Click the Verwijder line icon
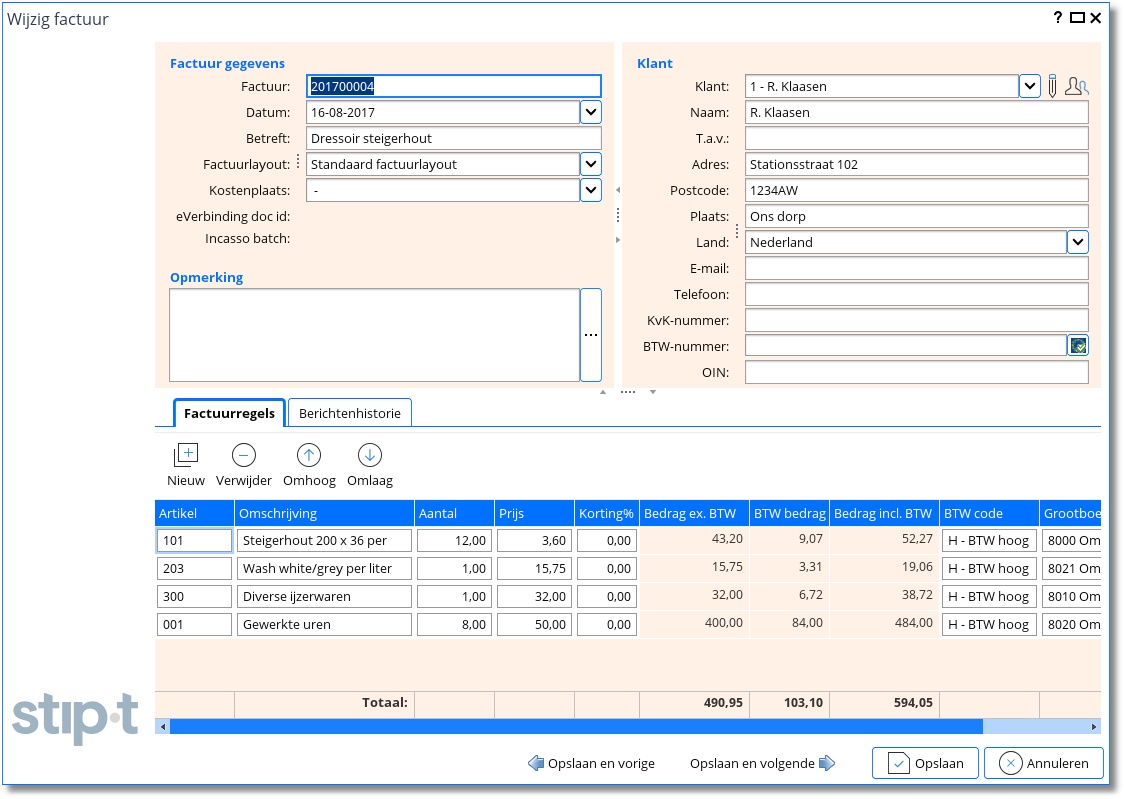 (243, 456)
